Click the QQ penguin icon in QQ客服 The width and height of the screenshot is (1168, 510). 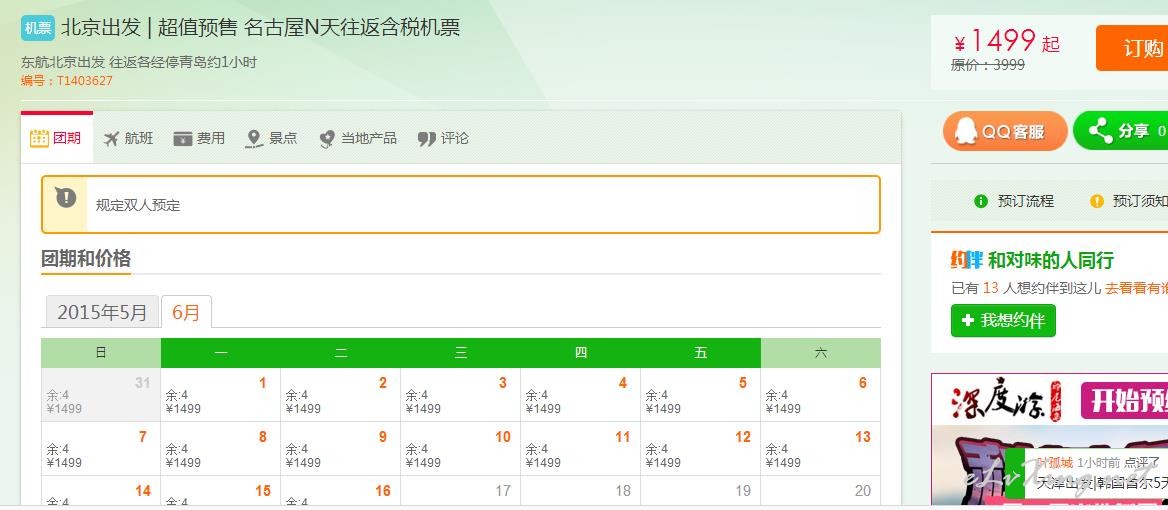click(965, 131)
